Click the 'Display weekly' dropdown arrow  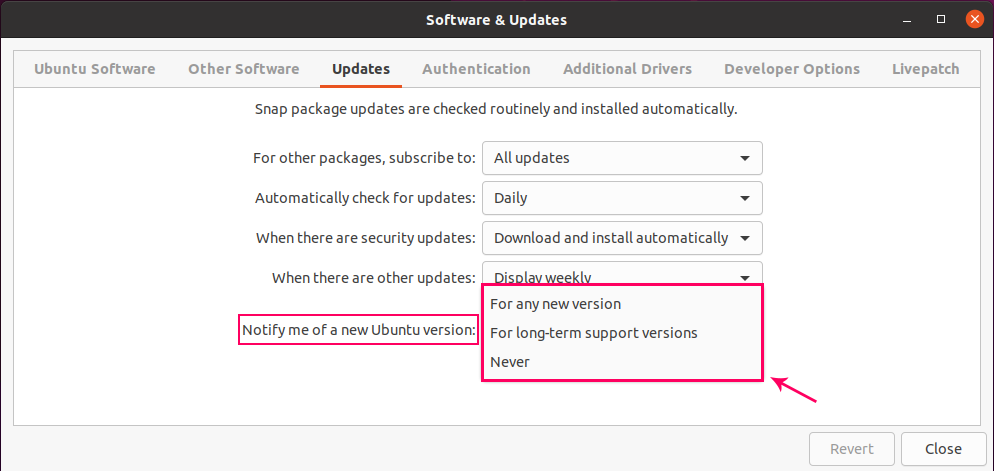pyautogui.click(x=745, y=277)
